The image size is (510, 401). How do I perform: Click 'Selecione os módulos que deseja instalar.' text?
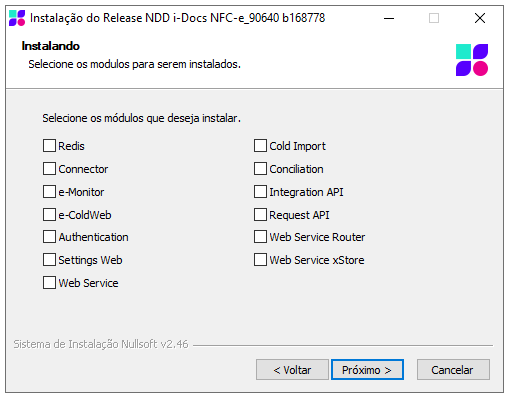click(x=141, y=118)
